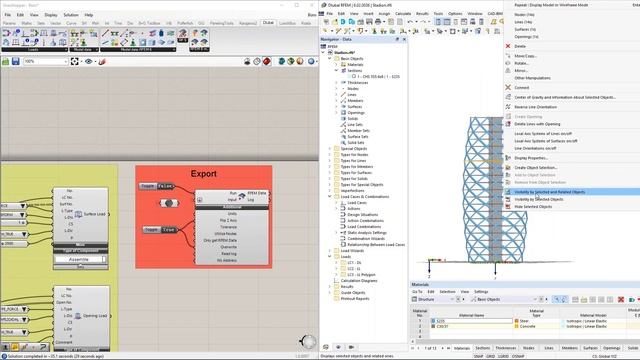Click print icon in RFEM toolbar
640x360 pixels.
[378, 22]
